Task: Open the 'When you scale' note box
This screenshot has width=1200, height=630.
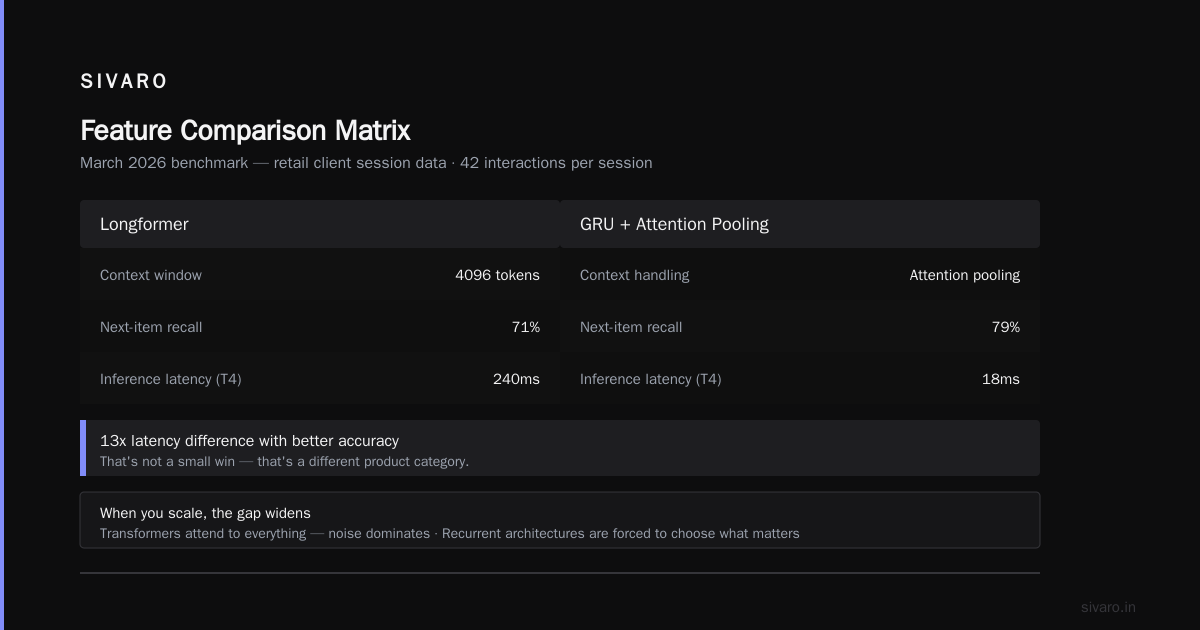Action: [560, 520]
